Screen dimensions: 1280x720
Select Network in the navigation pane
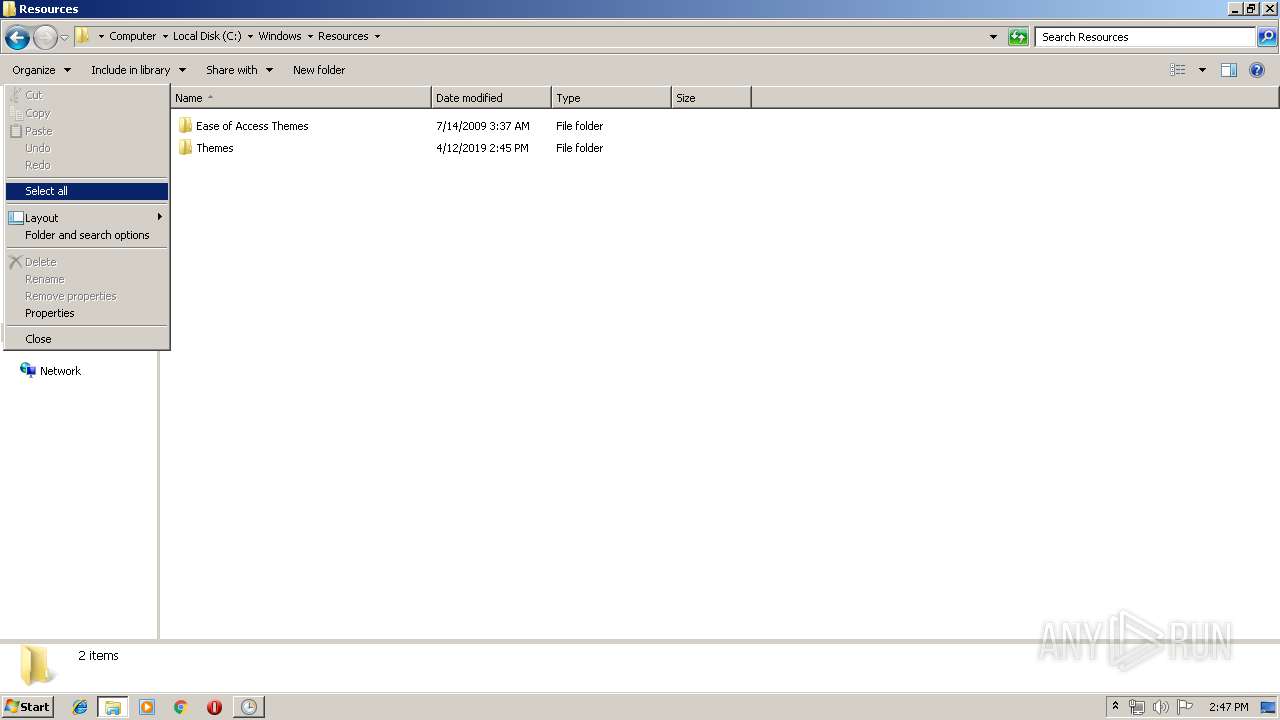50,371
